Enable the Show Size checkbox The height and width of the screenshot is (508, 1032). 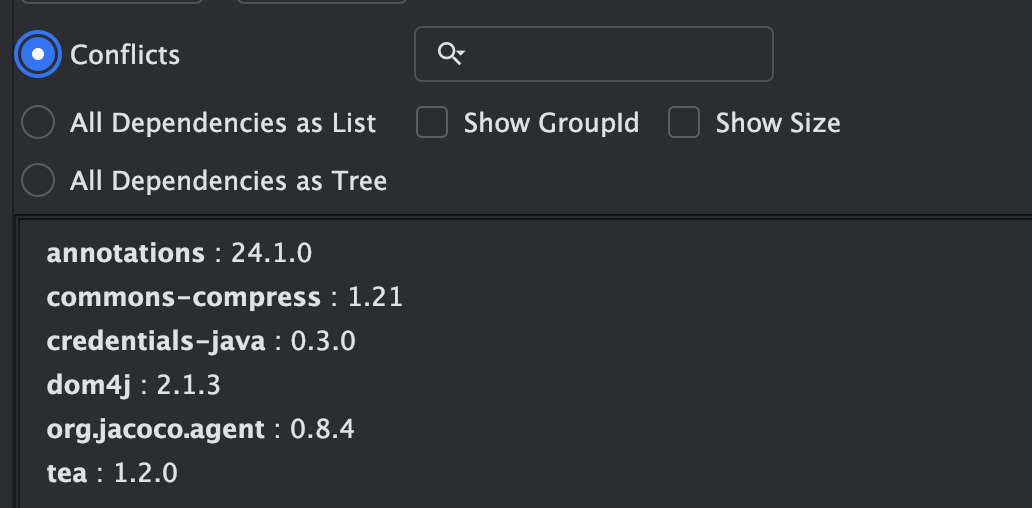click(x=684, y=123)
